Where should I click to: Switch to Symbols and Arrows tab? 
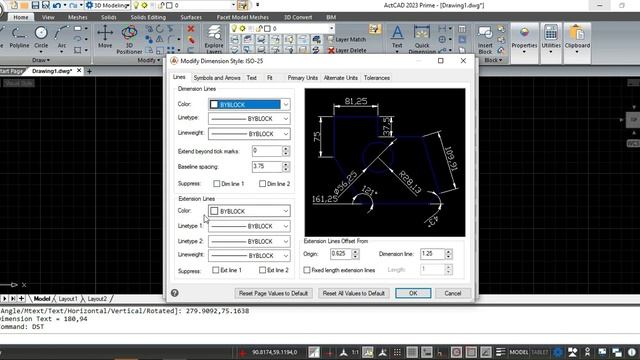click(x=217, y=78)
